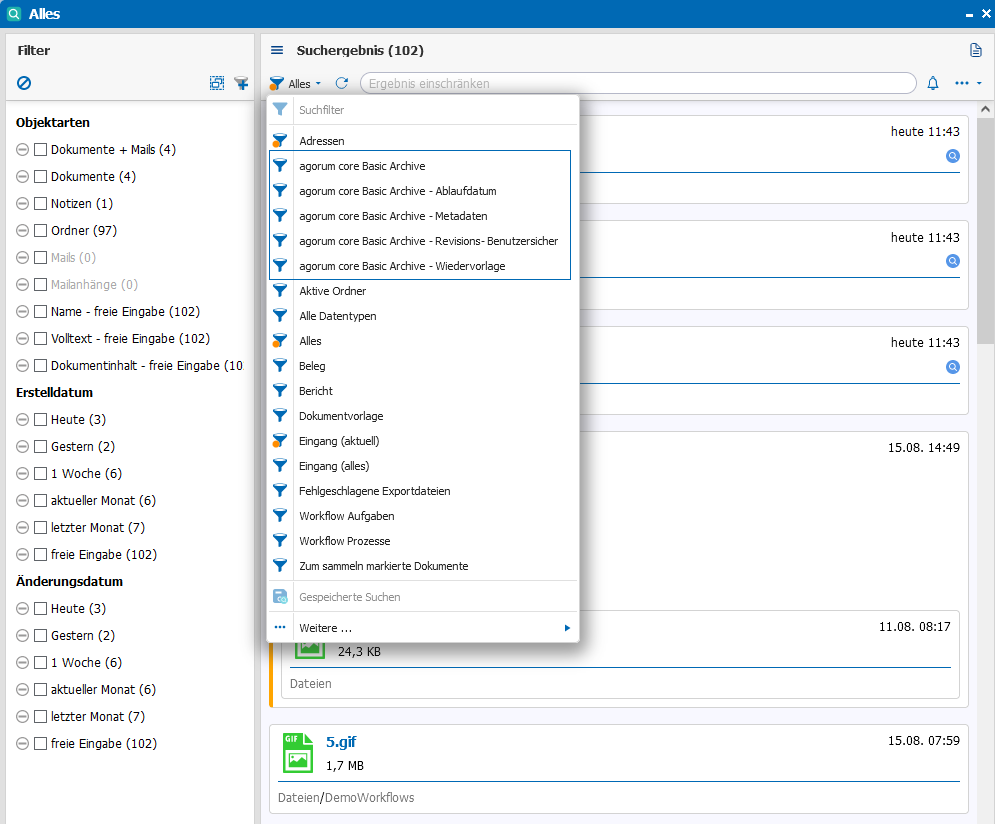Tick Heute (3) checkbox under Erstelldatum
The image size is (995, 824).
40,420
